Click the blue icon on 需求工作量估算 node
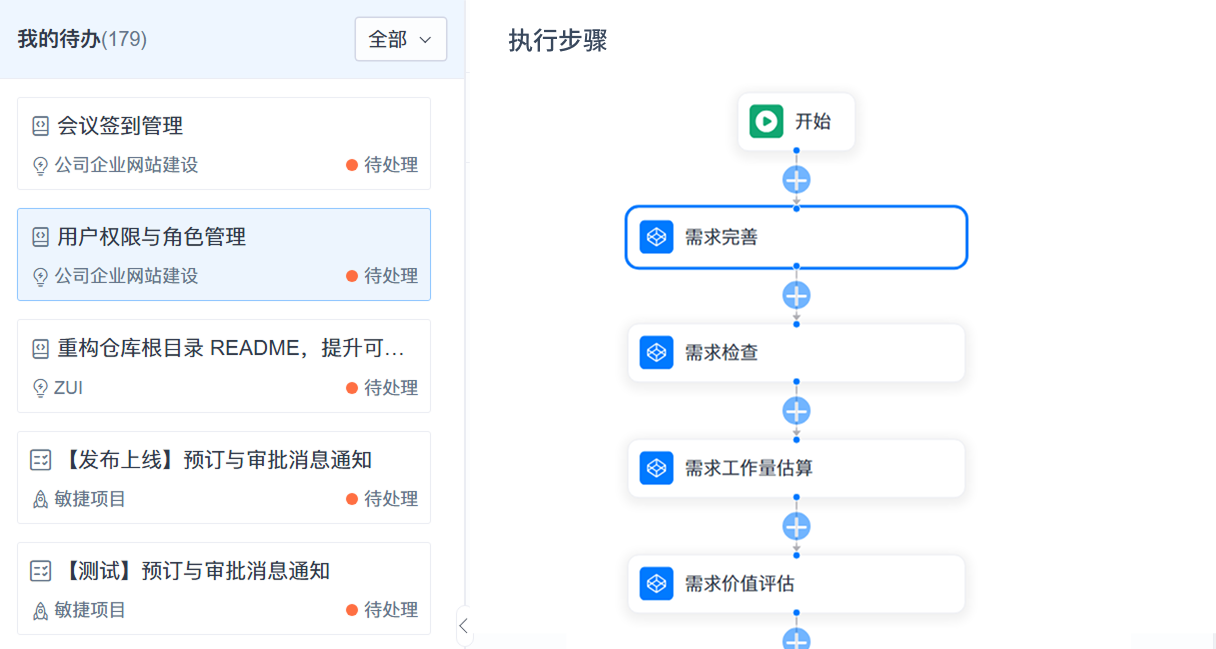 656,467
